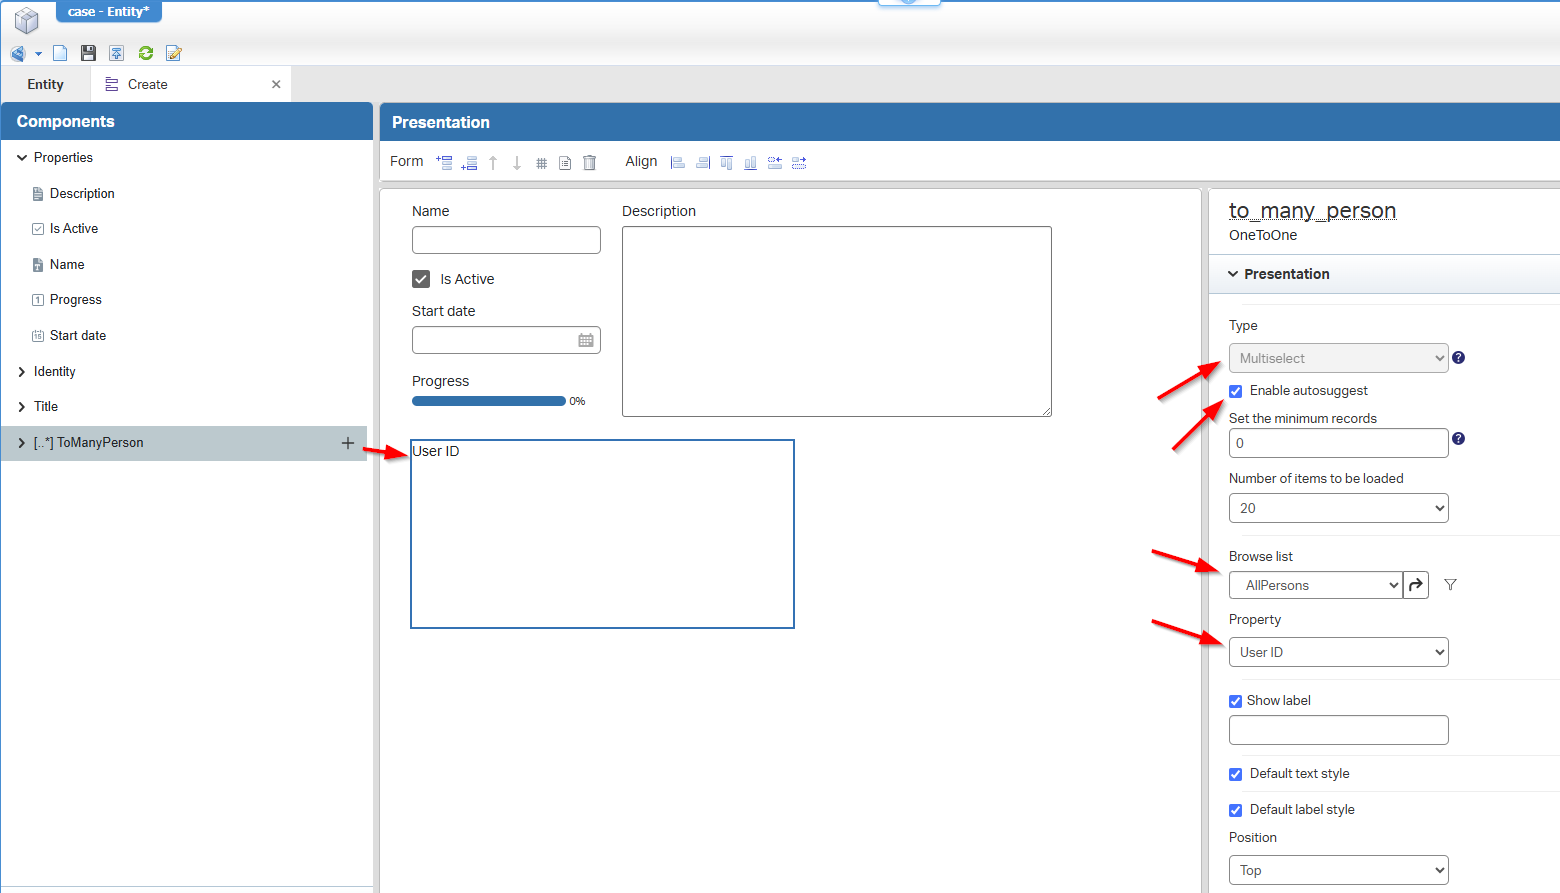Image resolution: width=1560 pixels, height=893 pixels.
Task: Uncheck the Show label checkbox
Action: click(1236, 701)
